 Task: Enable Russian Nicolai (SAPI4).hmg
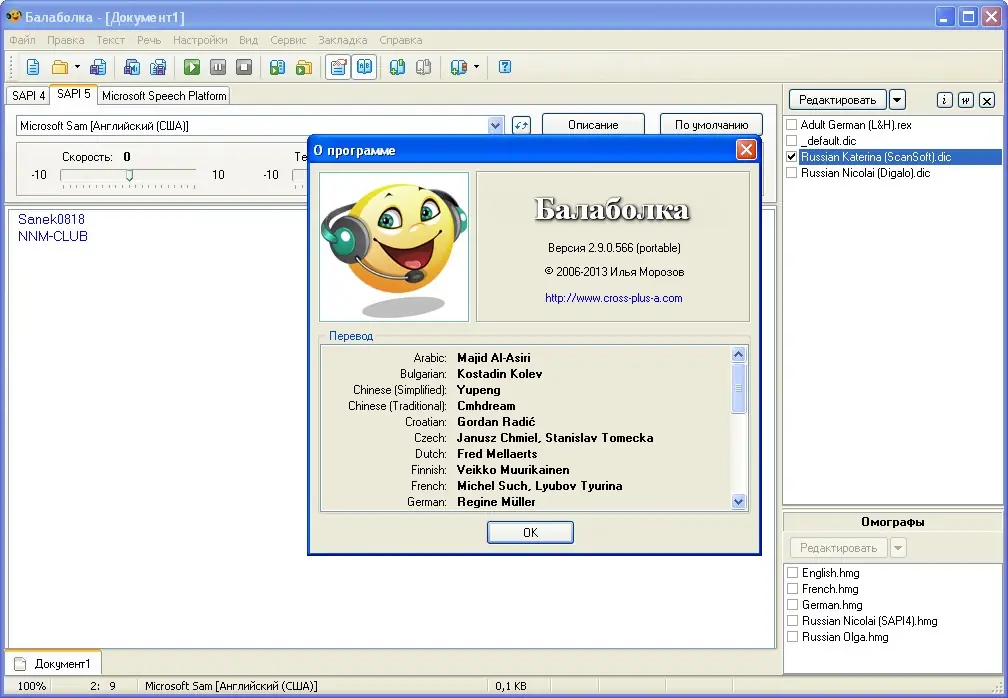pyautogui.click(x=793, y=621)
